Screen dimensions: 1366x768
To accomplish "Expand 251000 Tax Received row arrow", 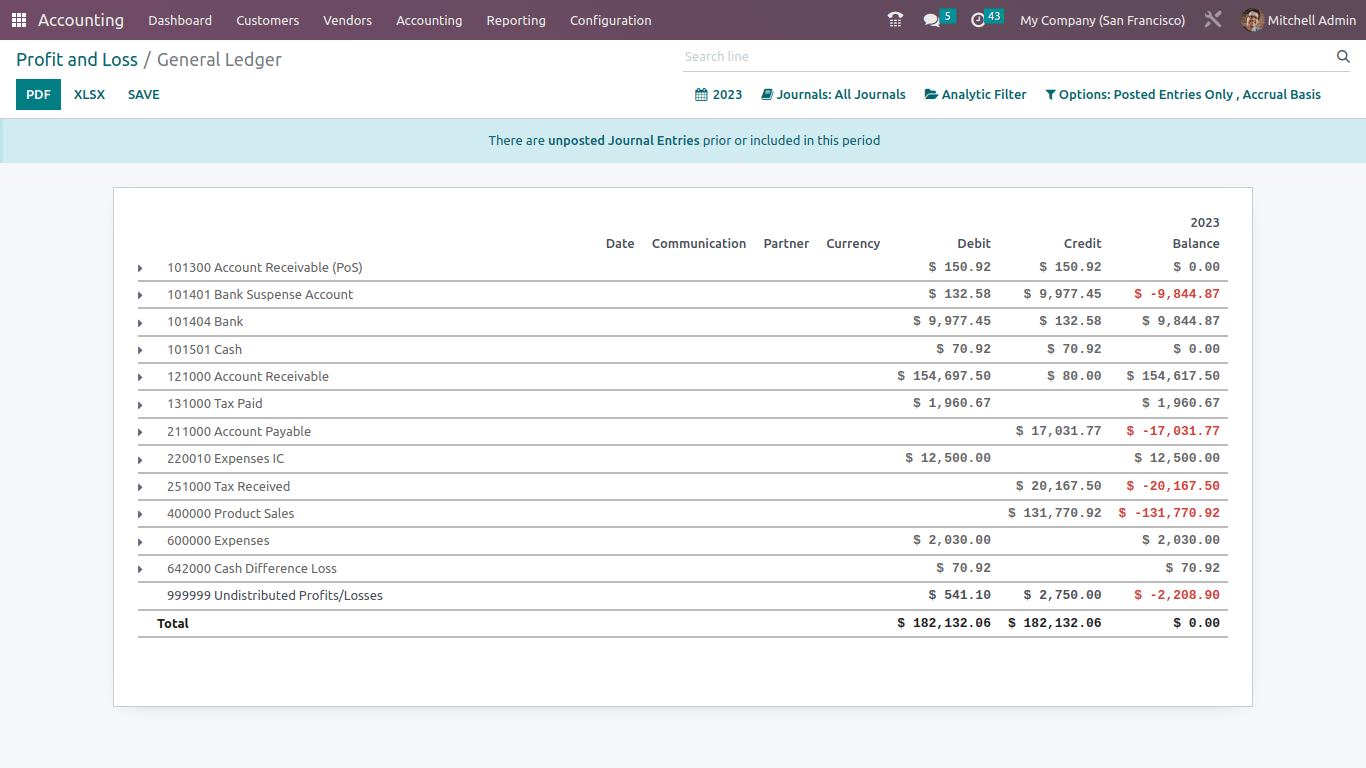I will click(x=140, y=487).
